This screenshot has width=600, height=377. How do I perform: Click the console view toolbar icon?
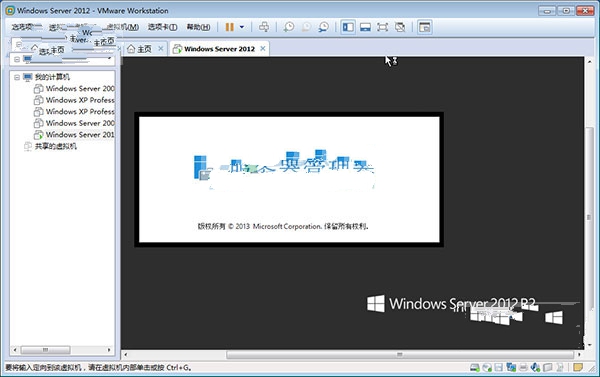click(425, 27)
